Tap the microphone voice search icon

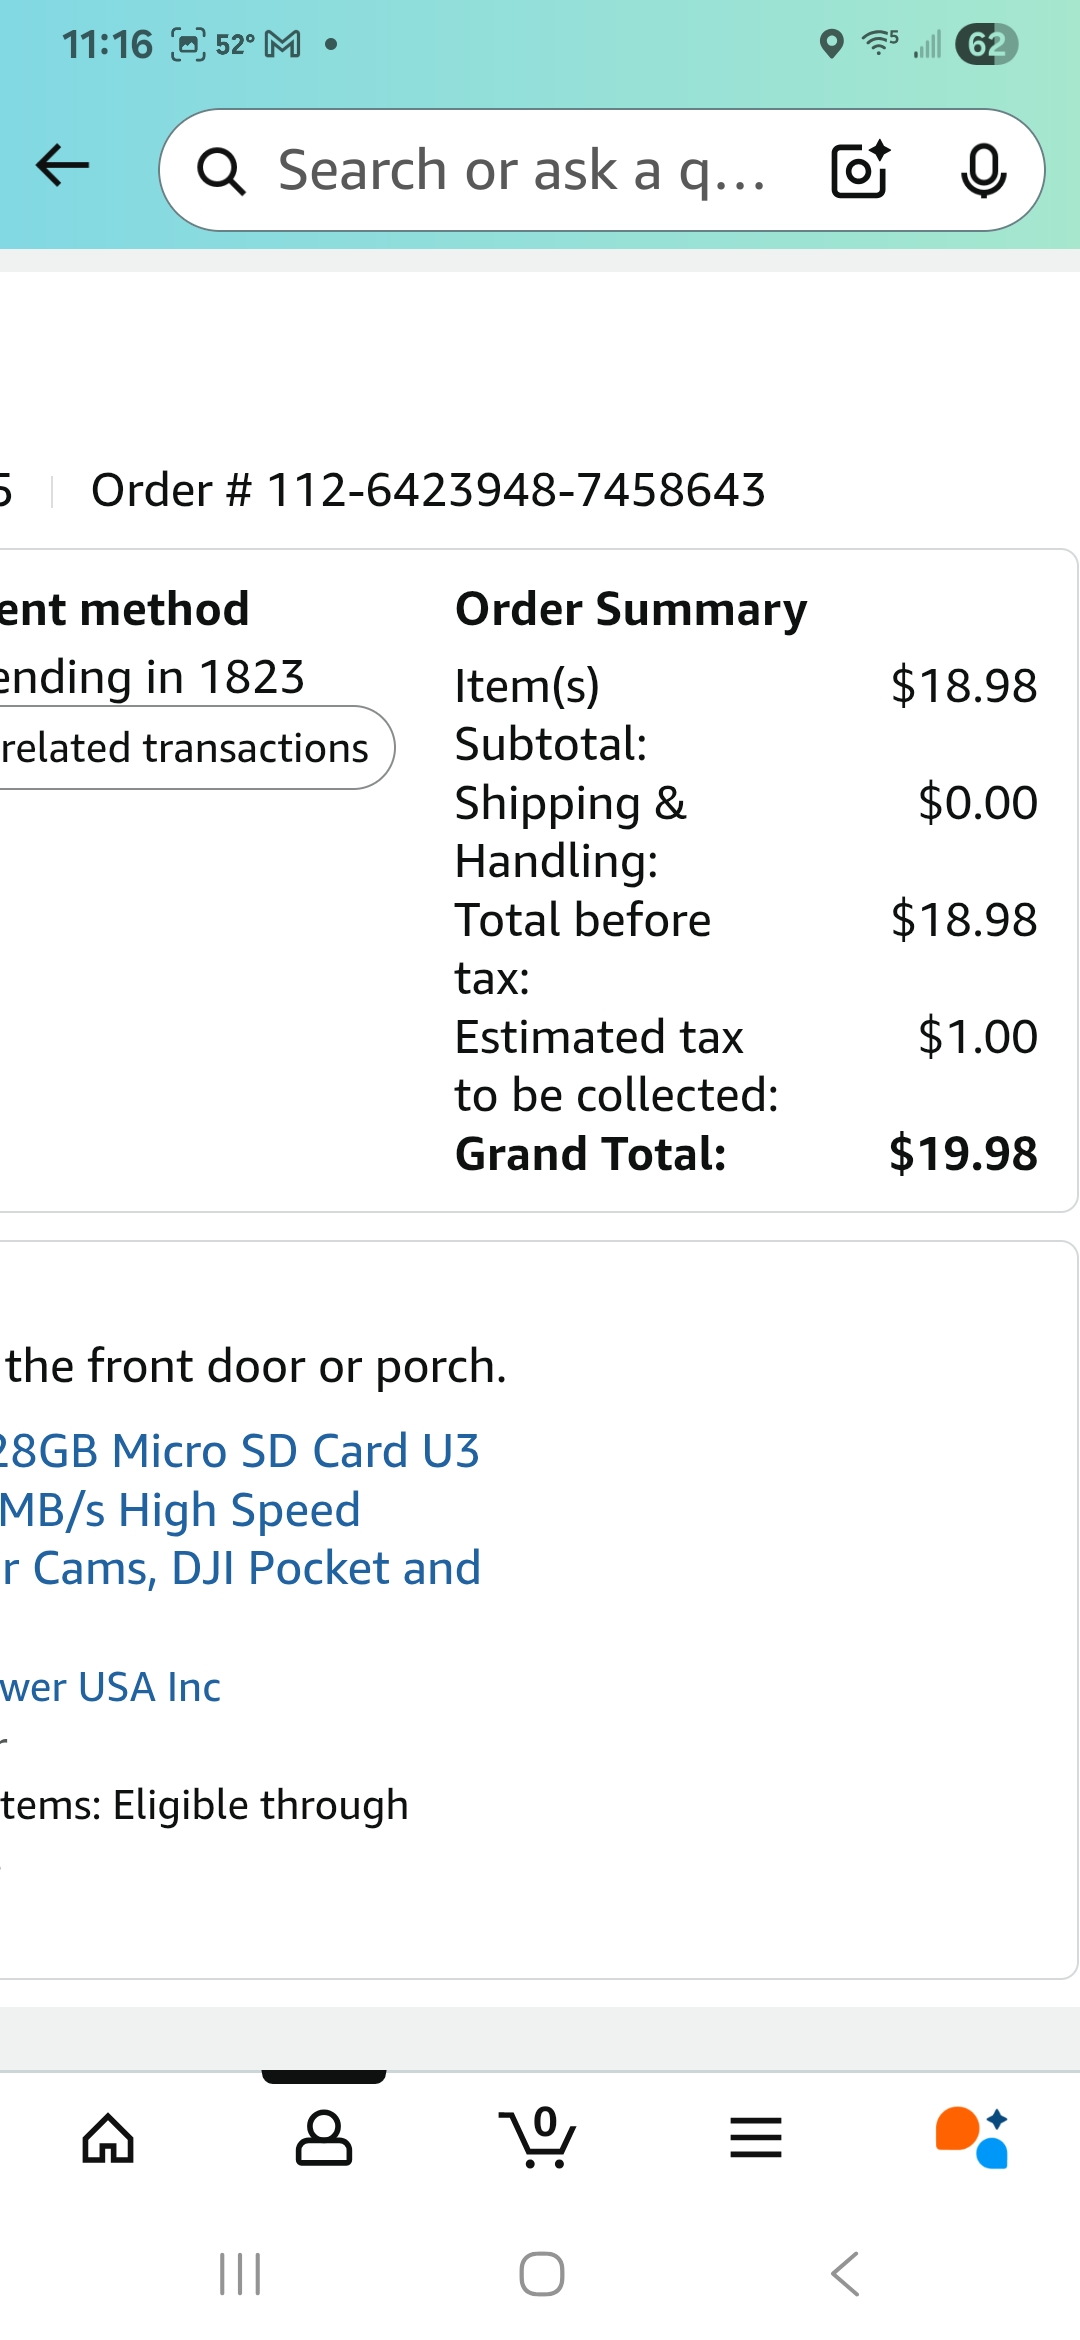coord(983,170)
